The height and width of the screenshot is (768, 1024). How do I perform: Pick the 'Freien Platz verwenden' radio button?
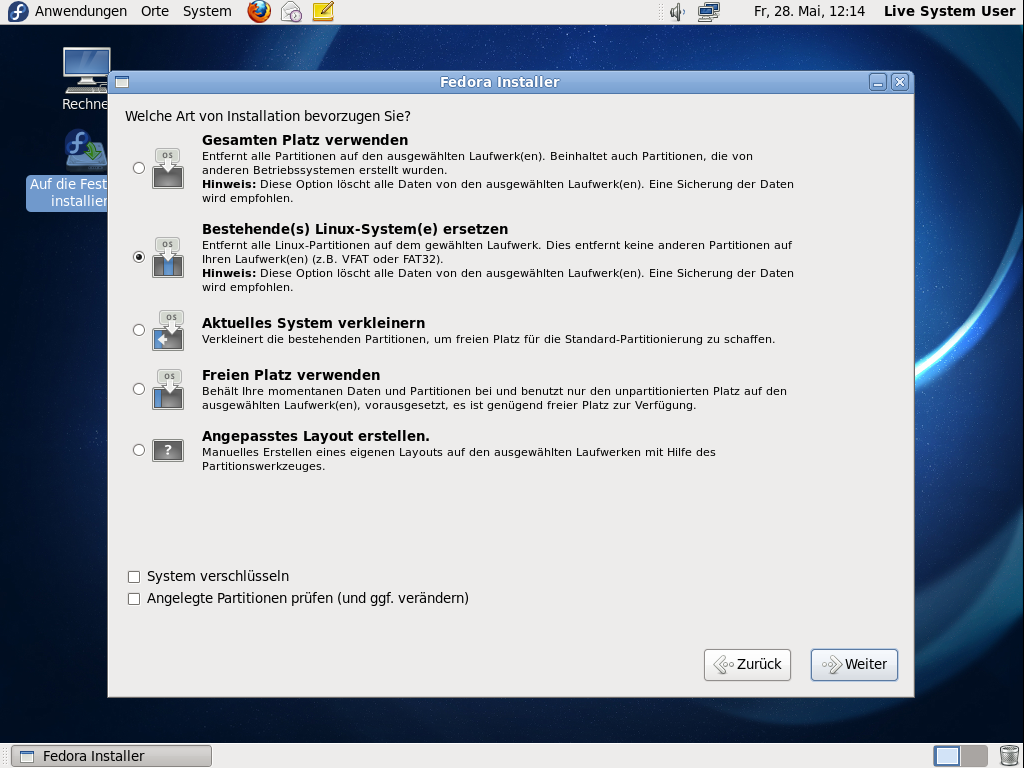138,389
